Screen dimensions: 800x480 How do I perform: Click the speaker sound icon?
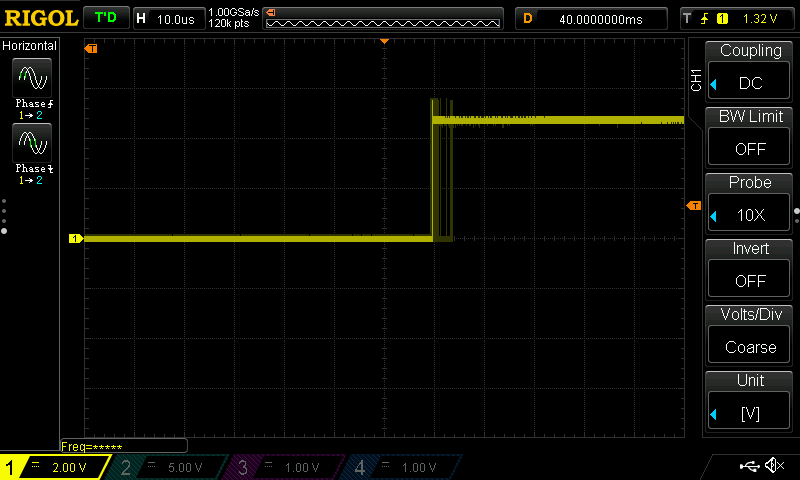coord(774,466)
